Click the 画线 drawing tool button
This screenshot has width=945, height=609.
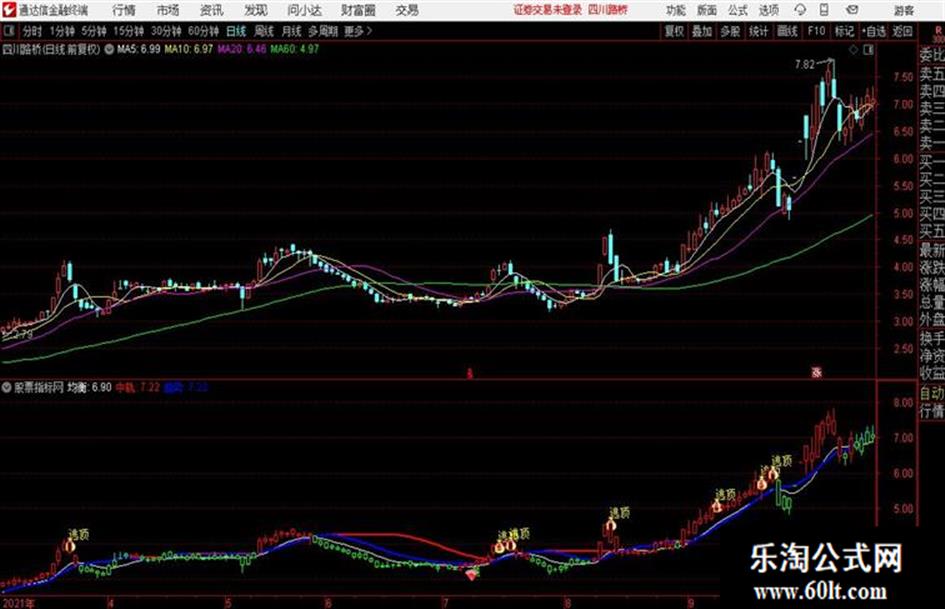point(787,31)
